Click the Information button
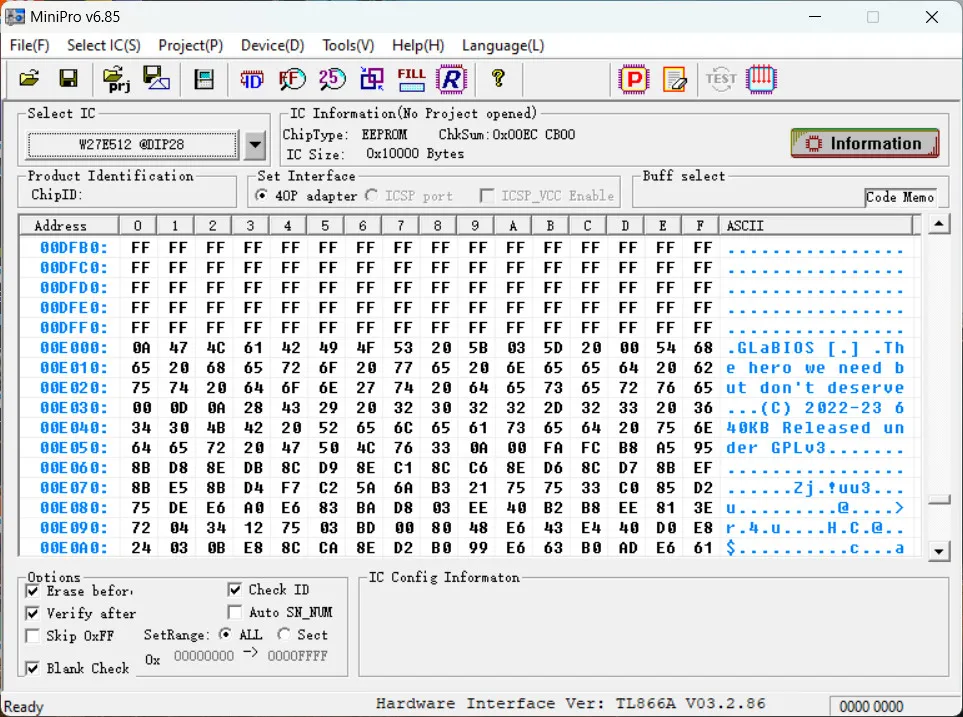This screenshot has height=717, width=963. point(864,143)
